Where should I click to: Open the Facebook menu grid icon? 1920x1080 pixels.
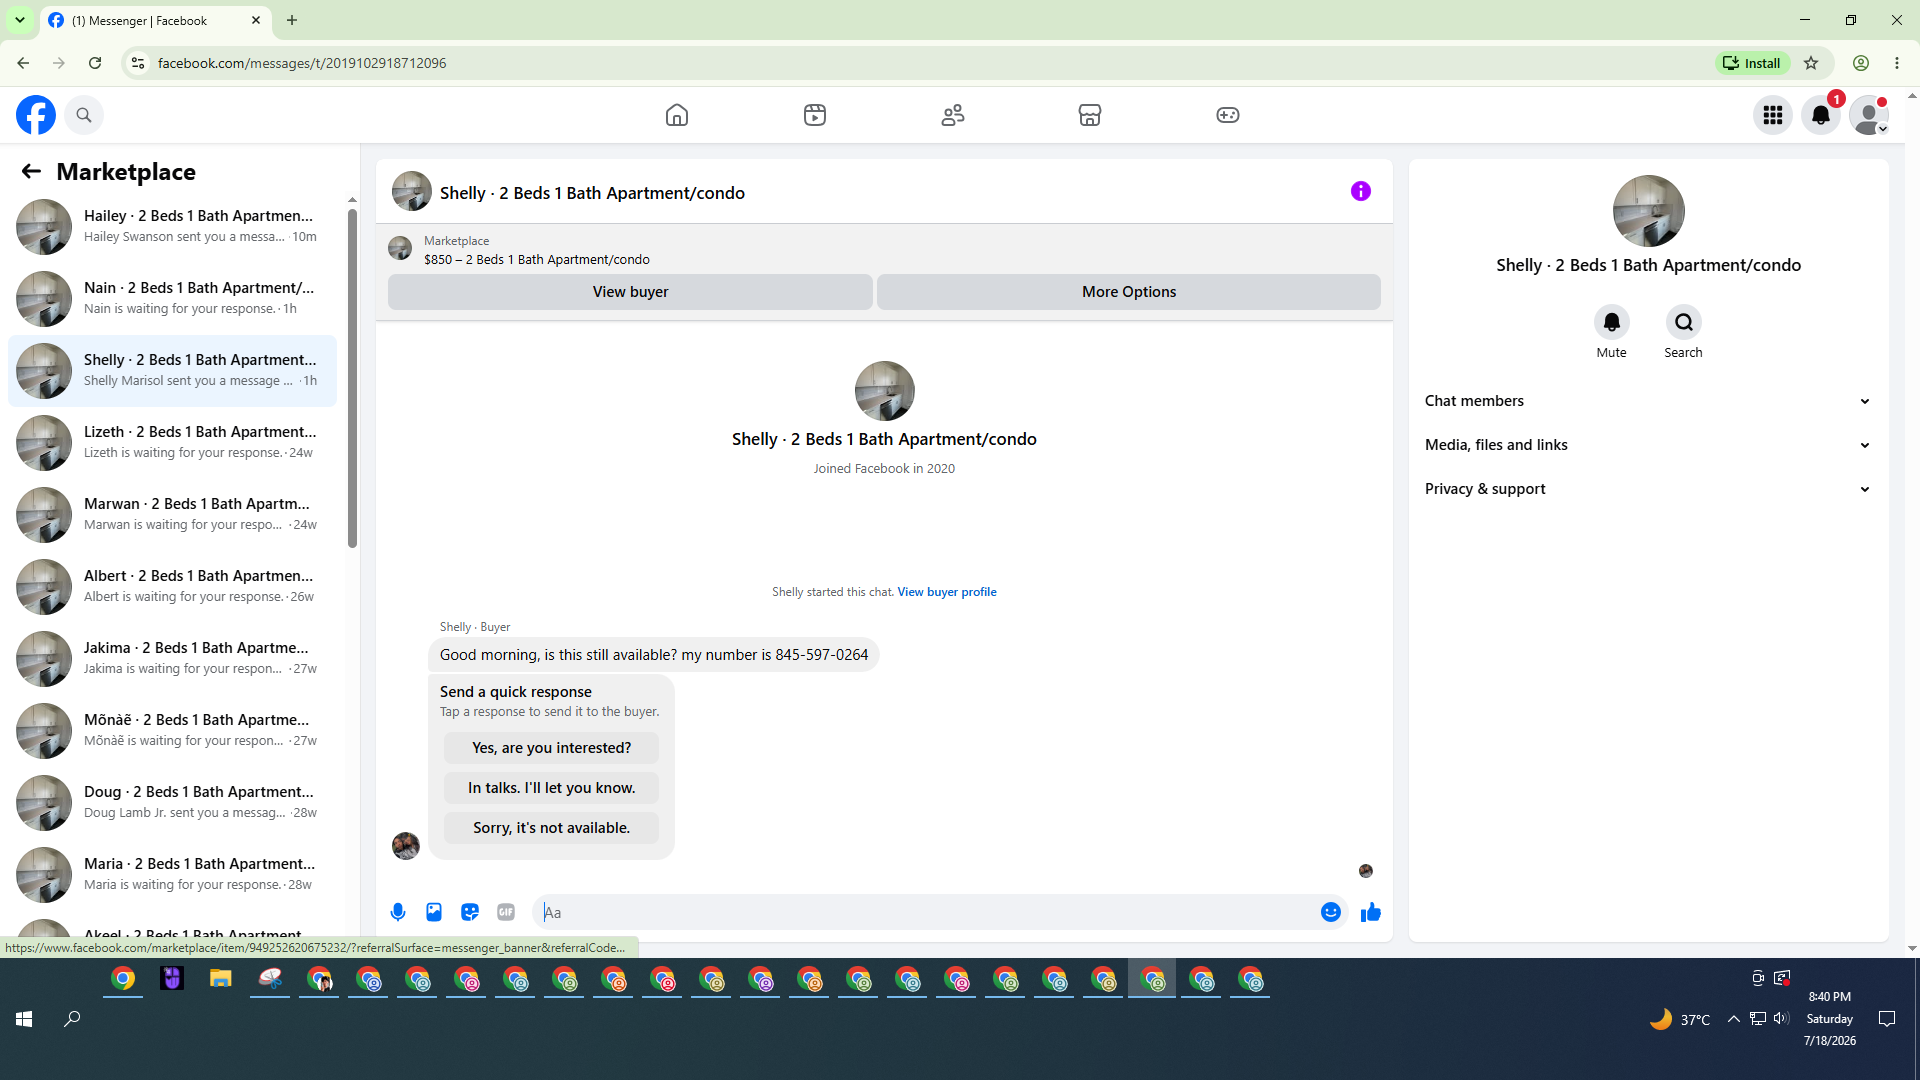click(1773, 115)
